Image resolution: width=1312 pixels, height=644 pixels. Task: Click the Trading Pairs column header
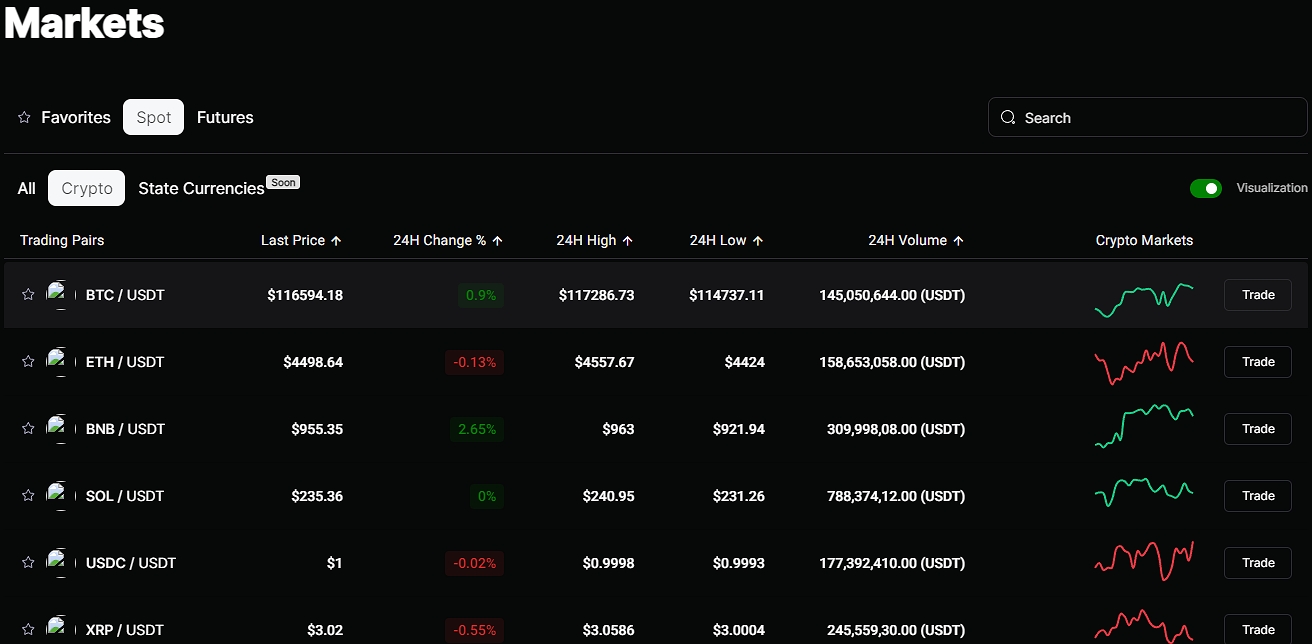coord(62,240)
